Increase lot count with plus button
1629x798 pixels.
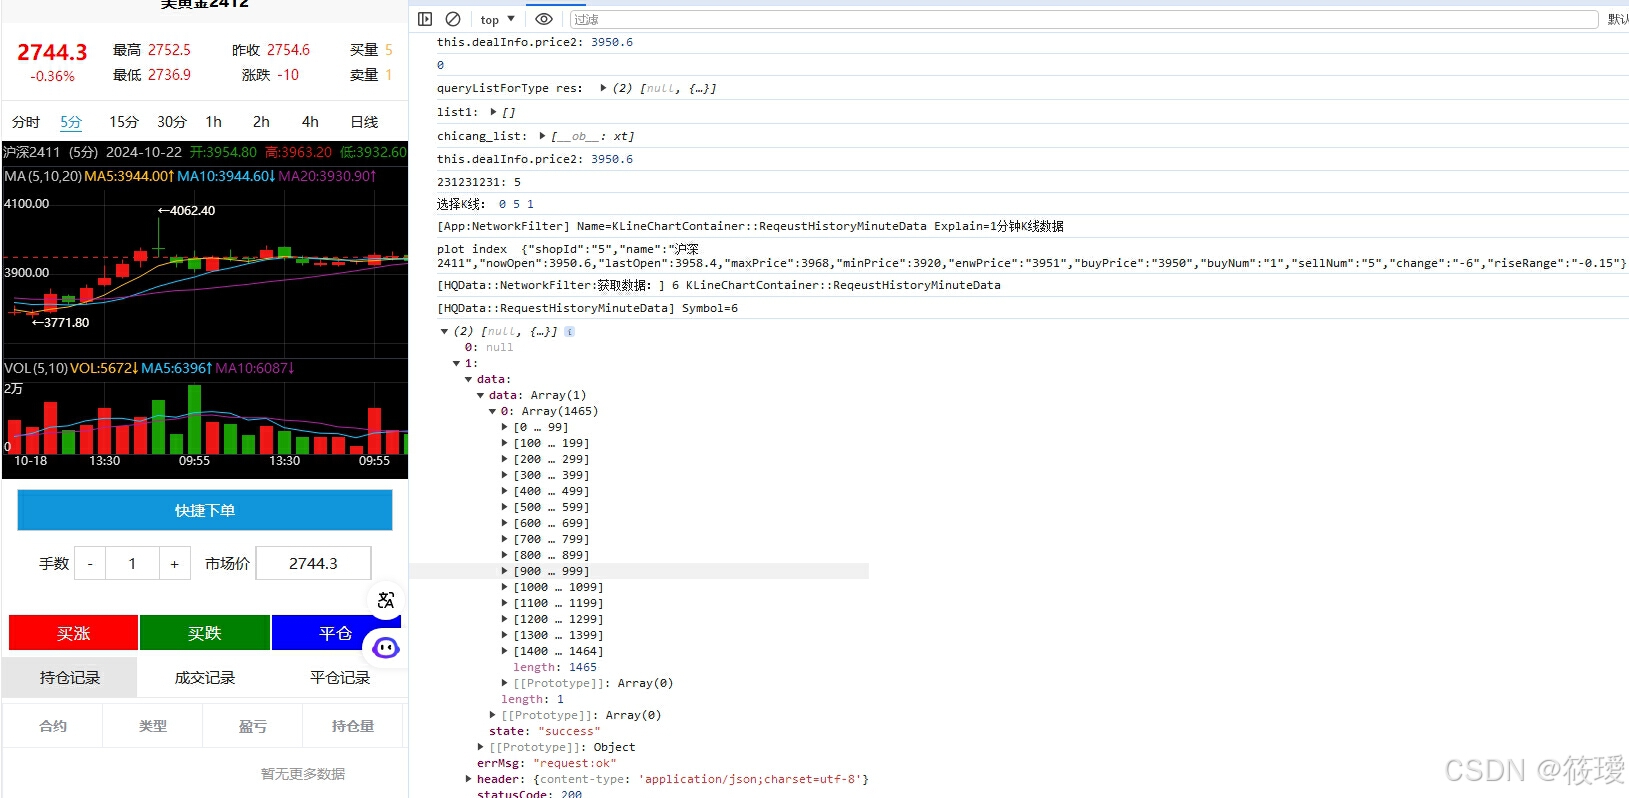[x=174, y=564]
